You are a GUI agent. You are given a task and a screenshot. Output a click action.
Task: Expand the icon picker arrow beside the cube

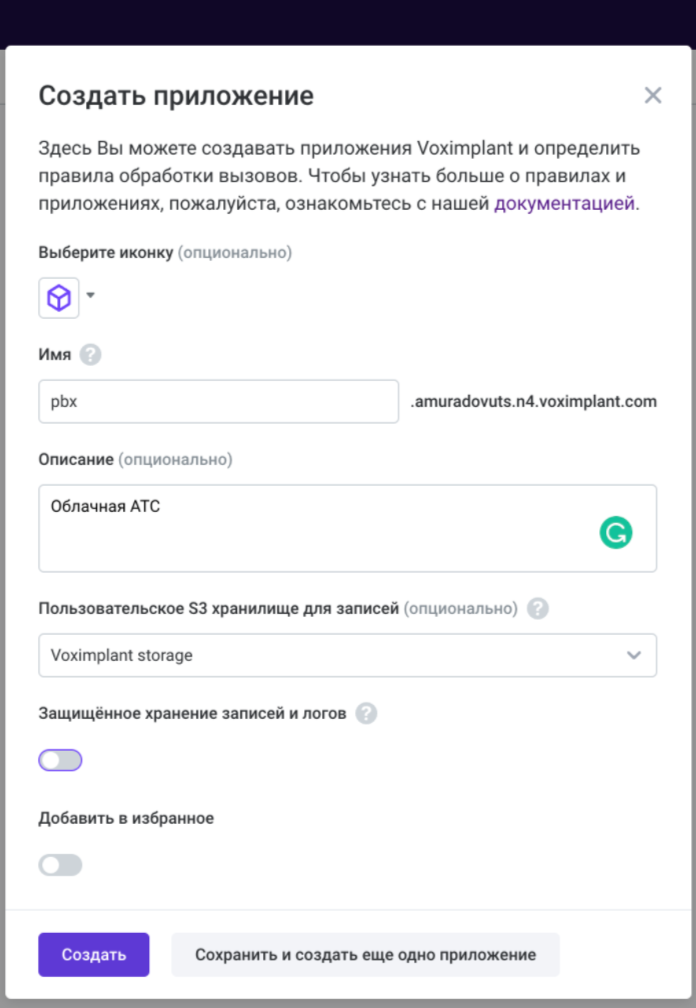(x=91, y=295)
